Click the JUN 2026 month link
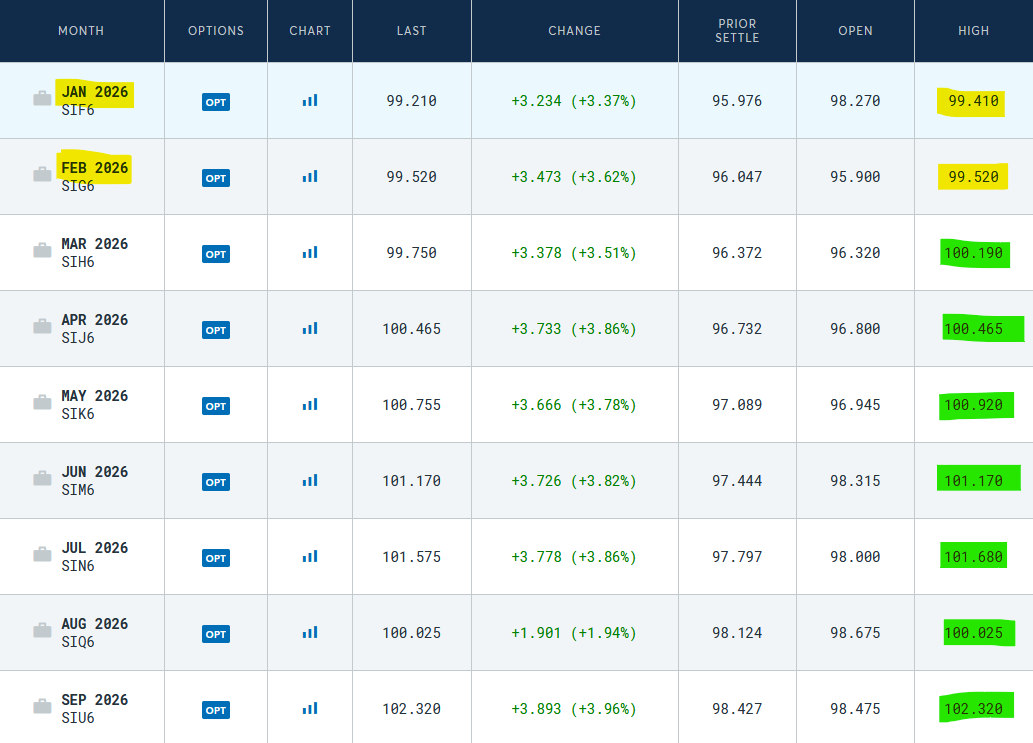The image size is (1033, 743). click(94, 472)
